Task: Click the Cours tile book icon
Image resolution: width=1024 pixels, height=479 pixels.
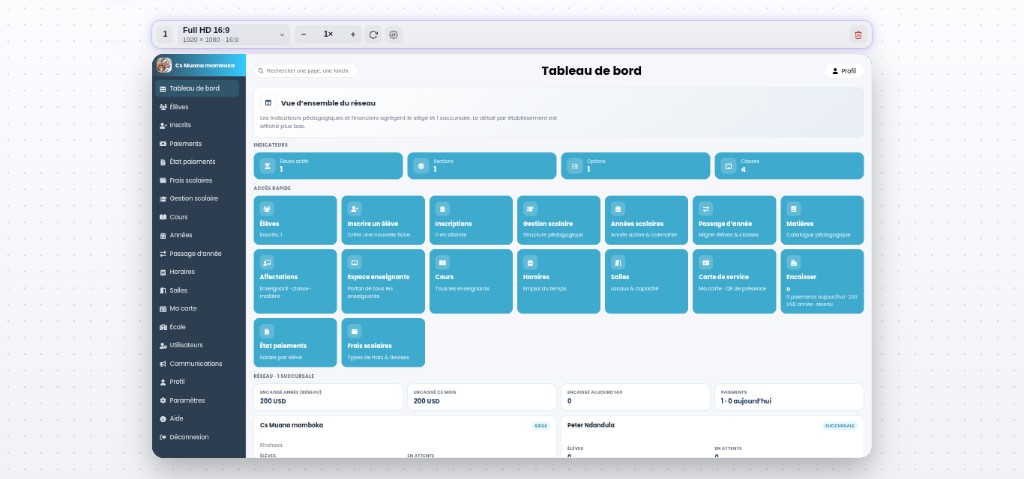Action: (x=442, y=263)
